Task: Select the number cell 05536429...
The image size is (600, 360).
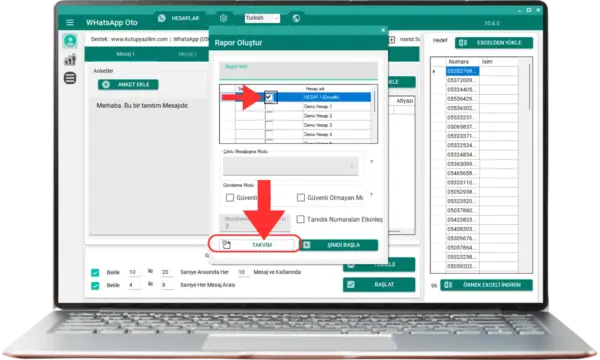Action: (x=462, y=99)
